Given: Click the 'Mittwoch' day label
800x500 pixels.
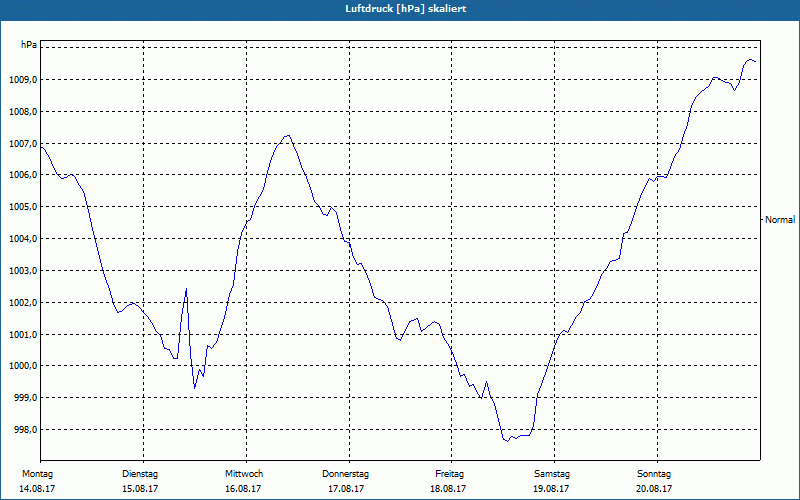Looking at the screenshot, I should pos(244,474).
